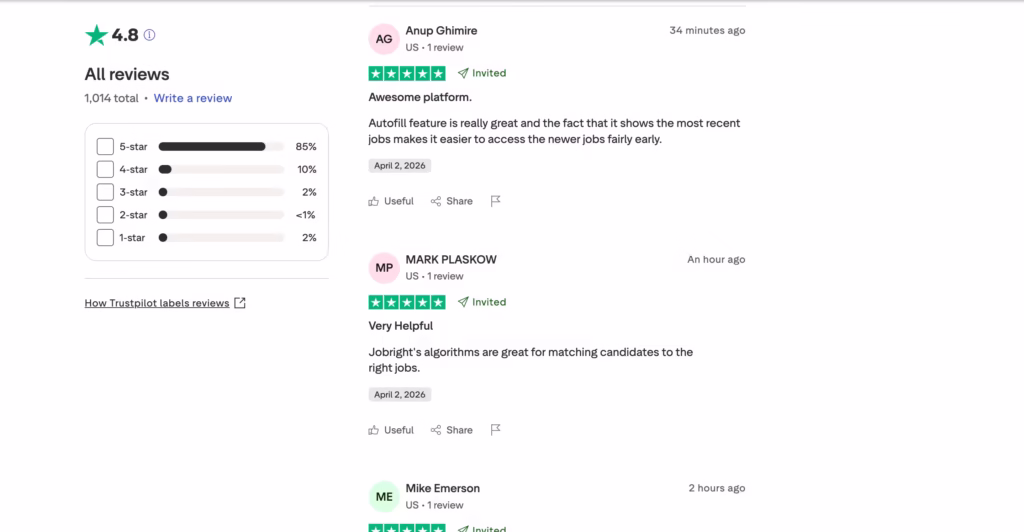Share Mark Plaskow's review
Screen dimensions: 1024x532
pos(452,430)
